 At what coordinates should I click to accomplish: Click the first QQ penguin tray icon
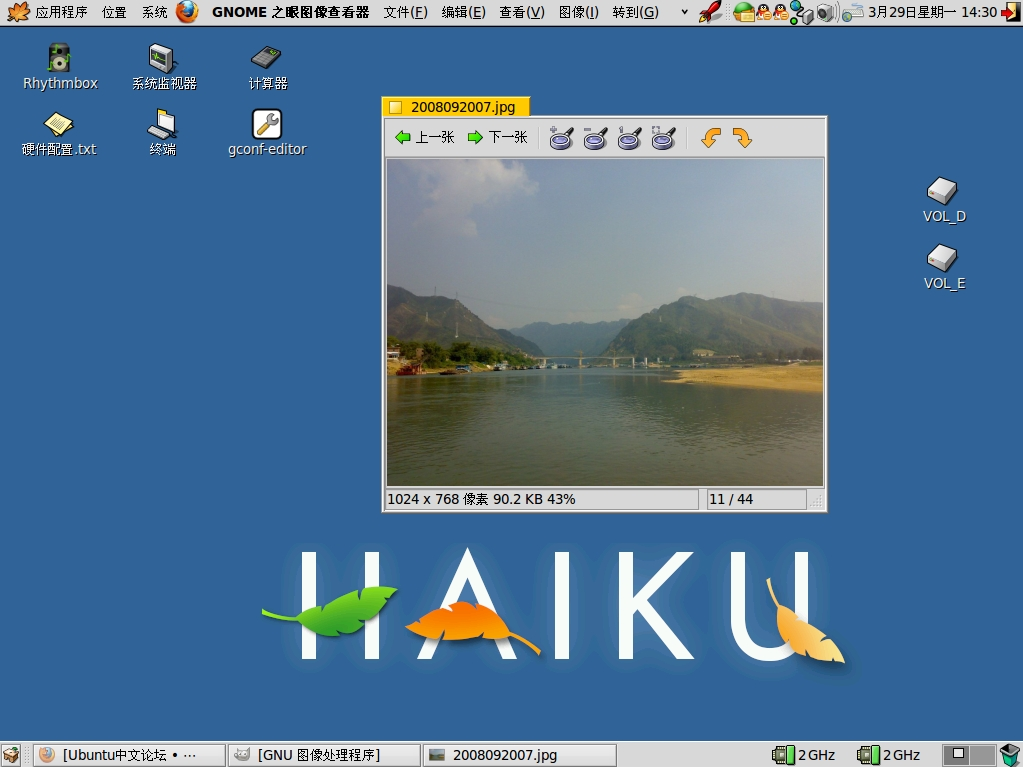coord(764,12)
